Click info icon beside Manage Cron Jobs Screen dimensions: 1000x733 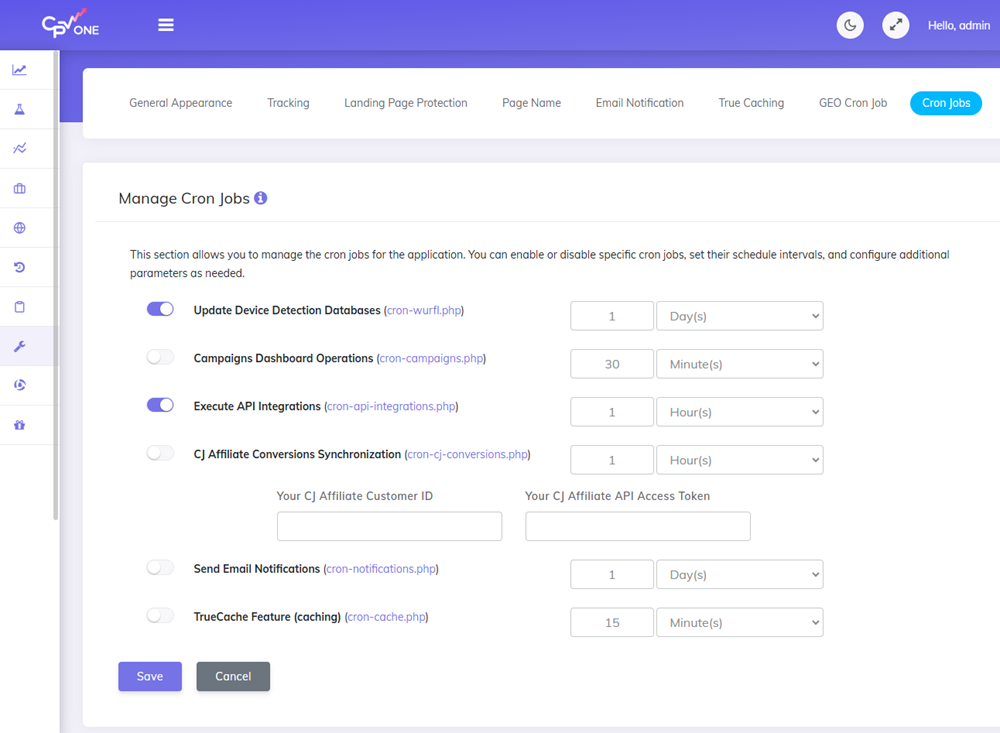(260, 198)
